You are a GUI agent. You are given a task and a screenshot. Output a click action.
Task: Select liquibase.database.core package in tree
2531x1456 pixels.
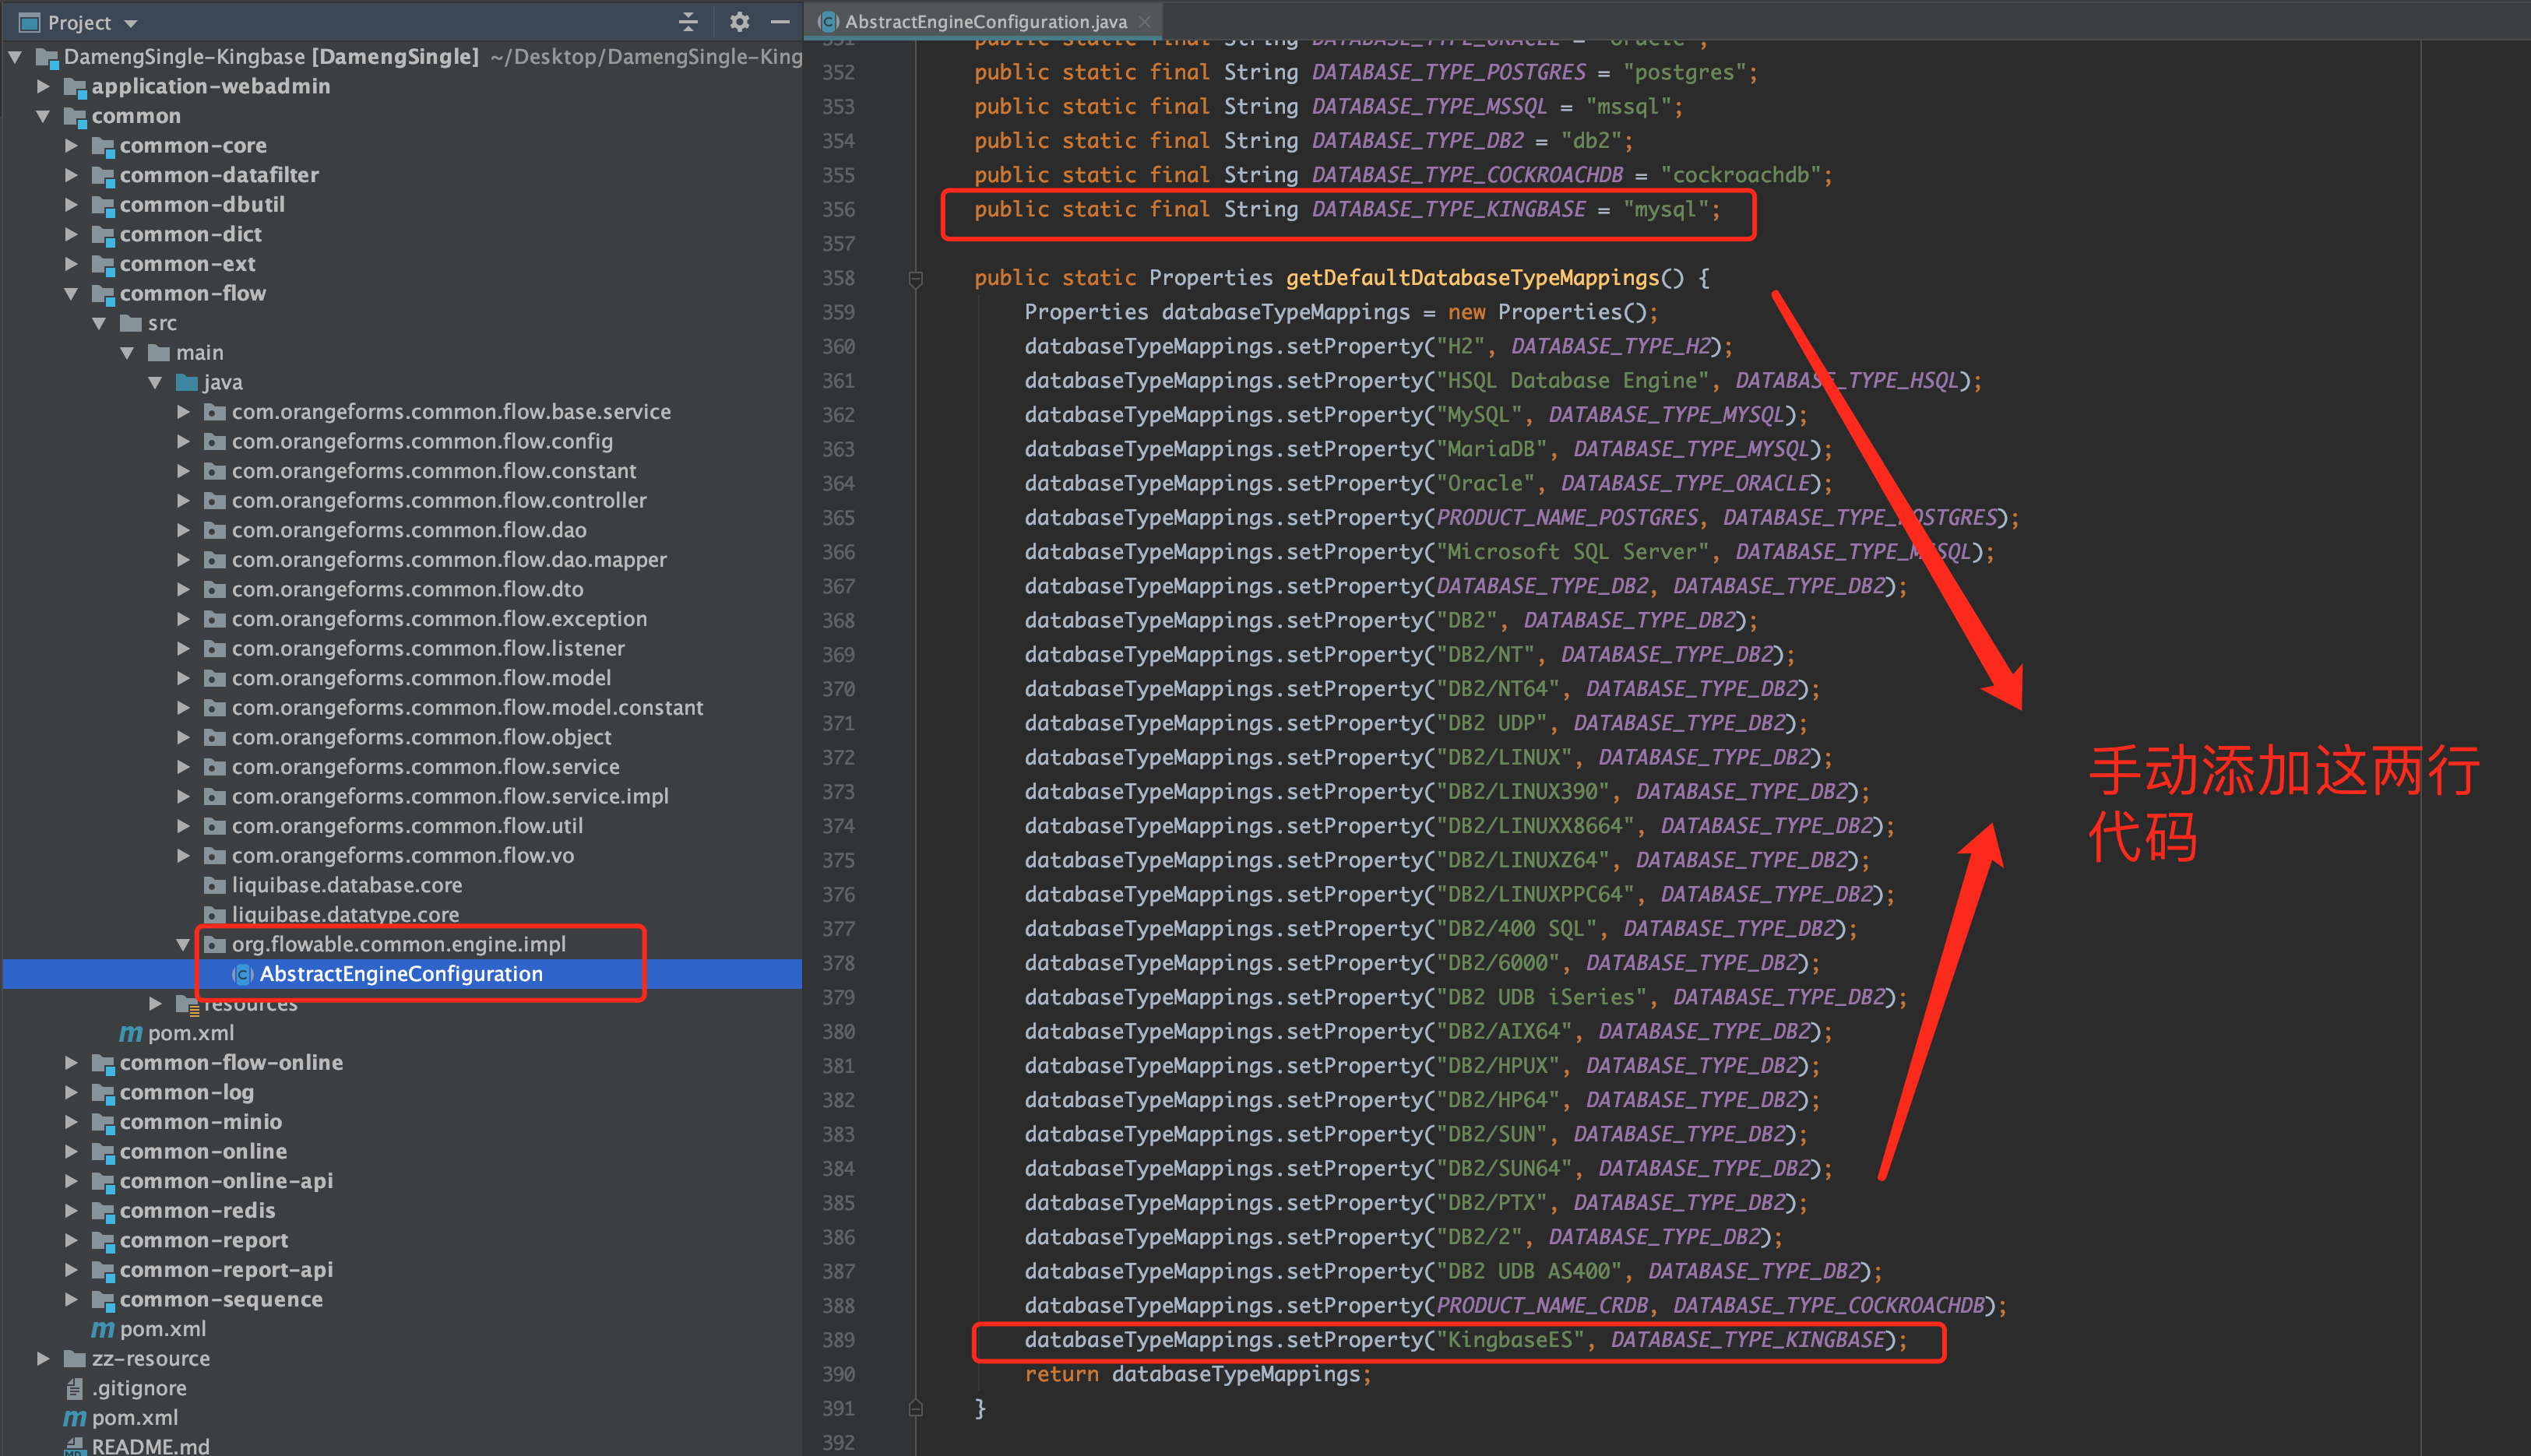[346, 885]
